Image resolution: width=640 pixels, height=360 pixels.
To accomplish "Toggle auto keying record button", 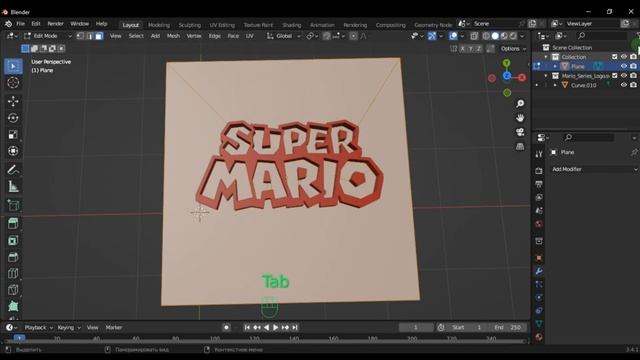I will click(226, 327).
